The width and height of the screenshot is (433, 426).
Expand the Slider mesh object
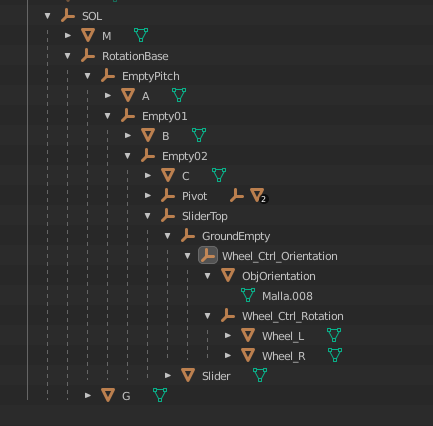pyautogui.click(x=168, y=375)
